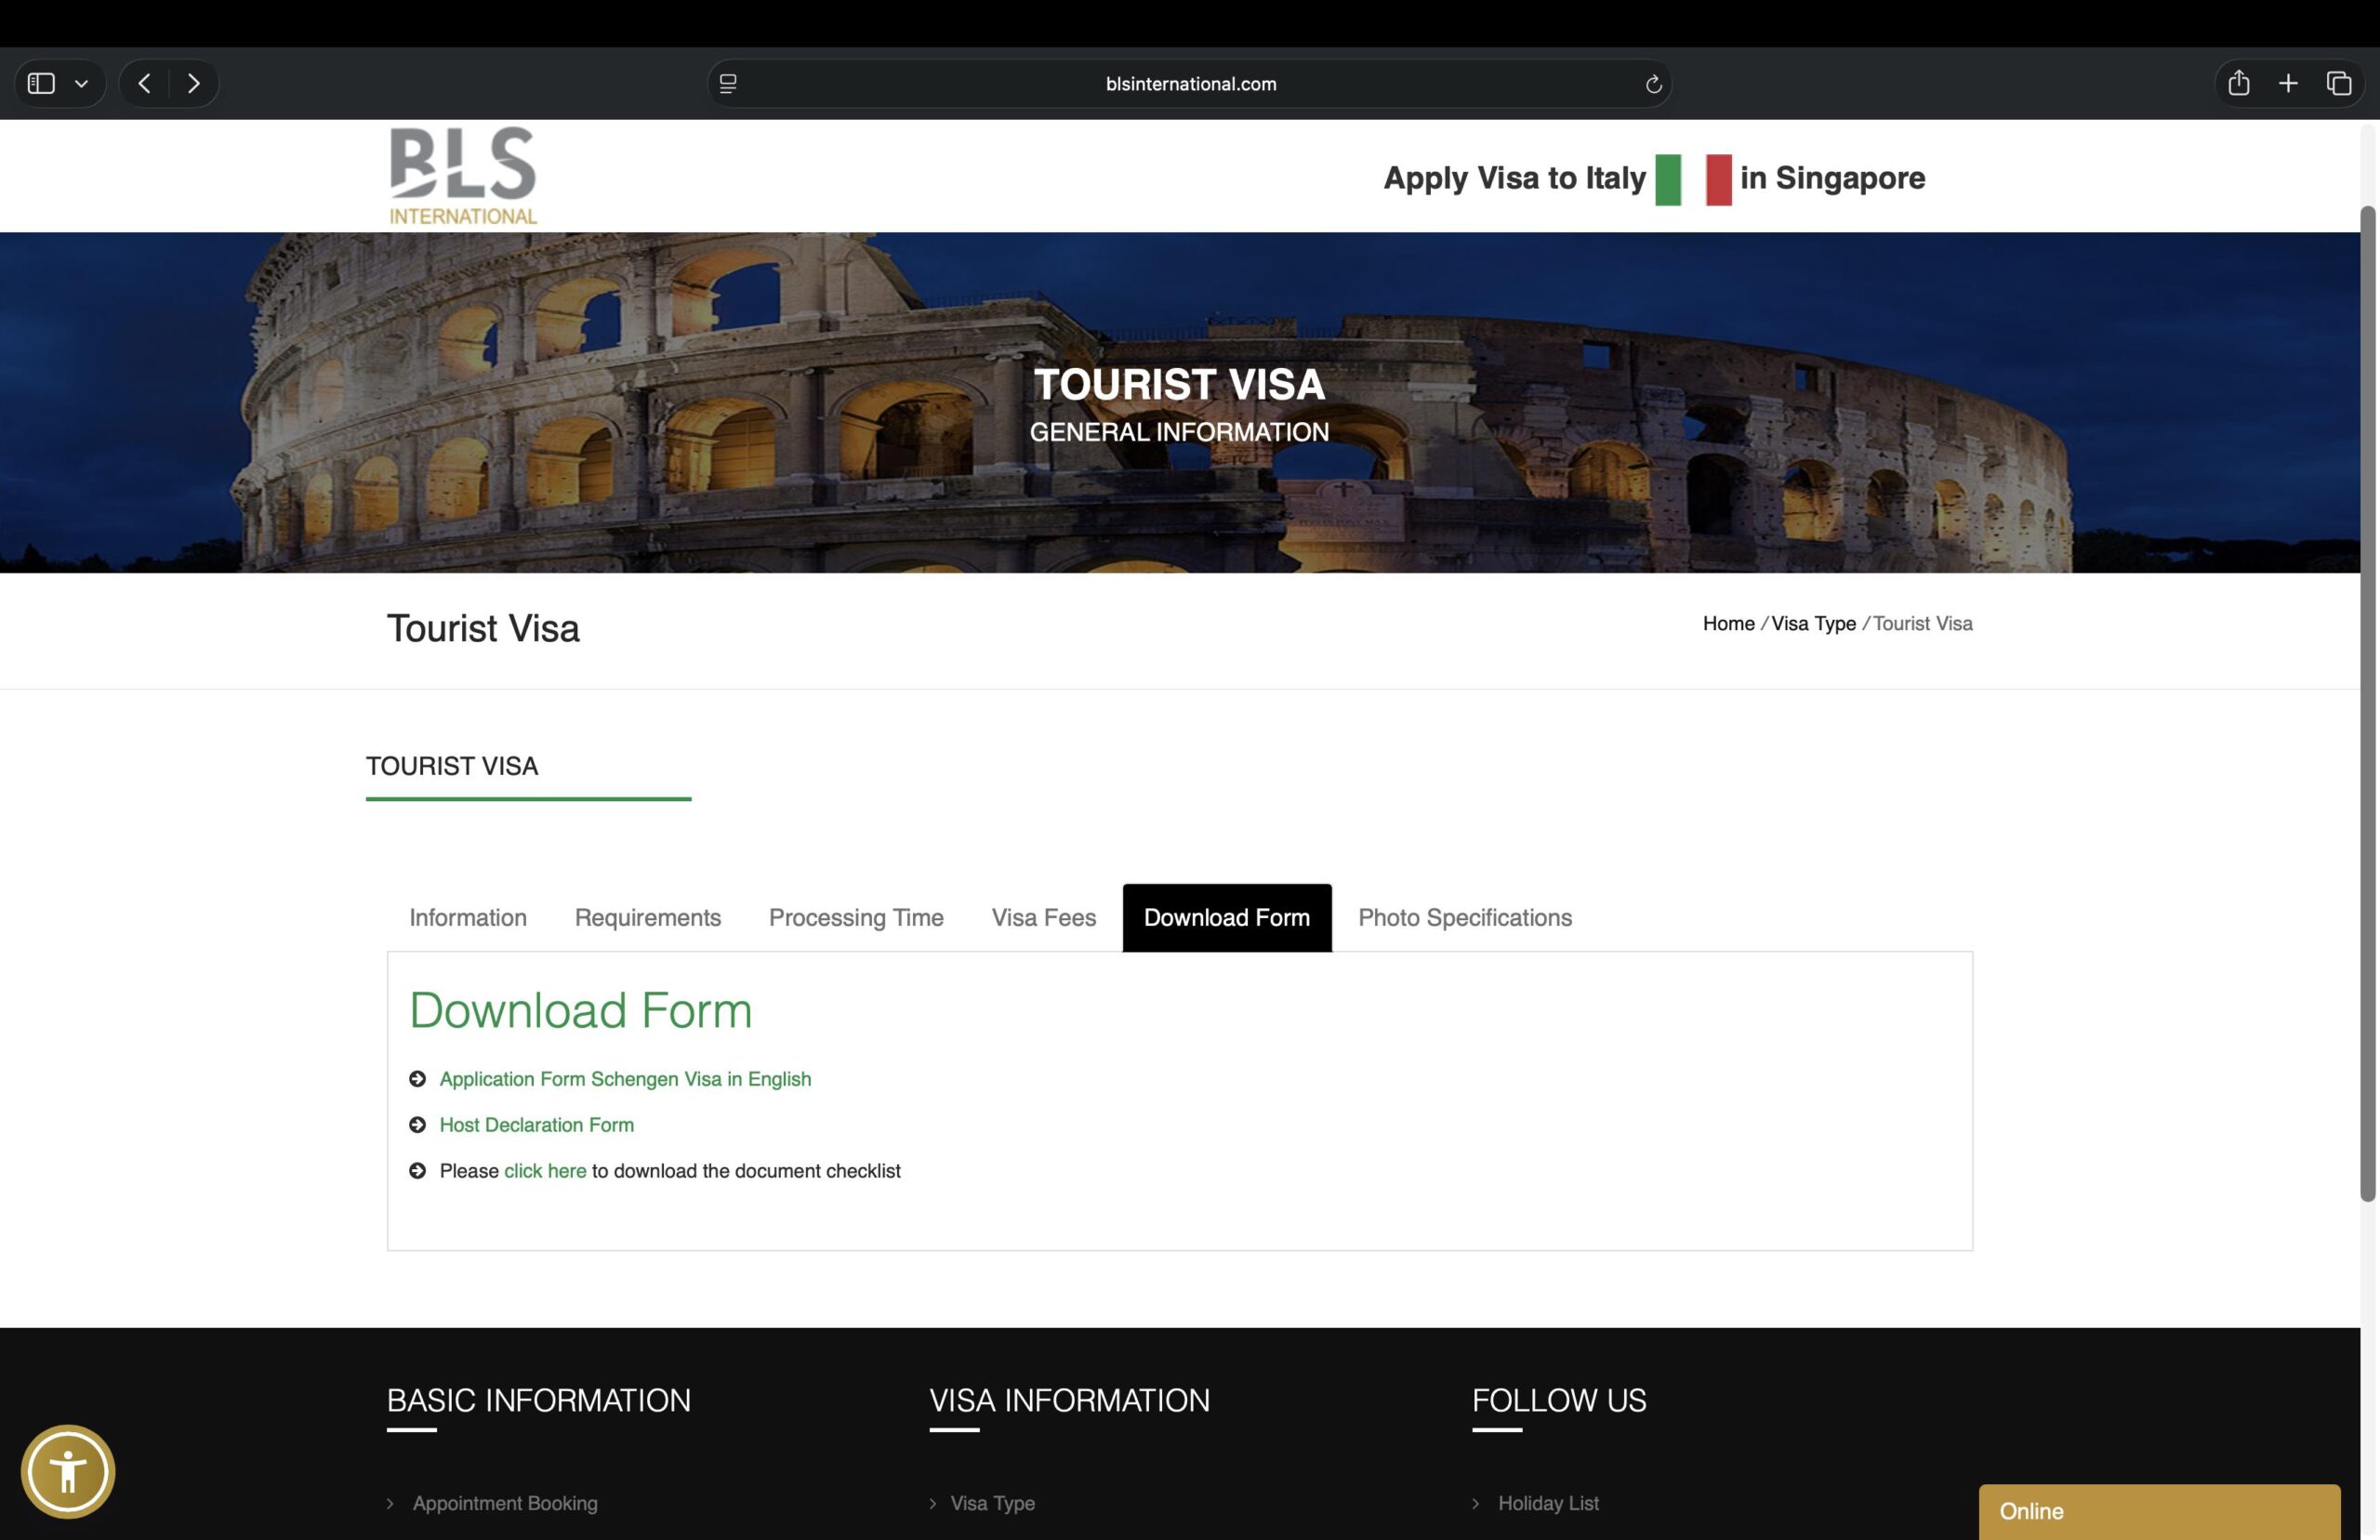The width and height of the screenshot is (2380, 1540).
Task: Reload the current page
Action: [x=1654, y=83]
